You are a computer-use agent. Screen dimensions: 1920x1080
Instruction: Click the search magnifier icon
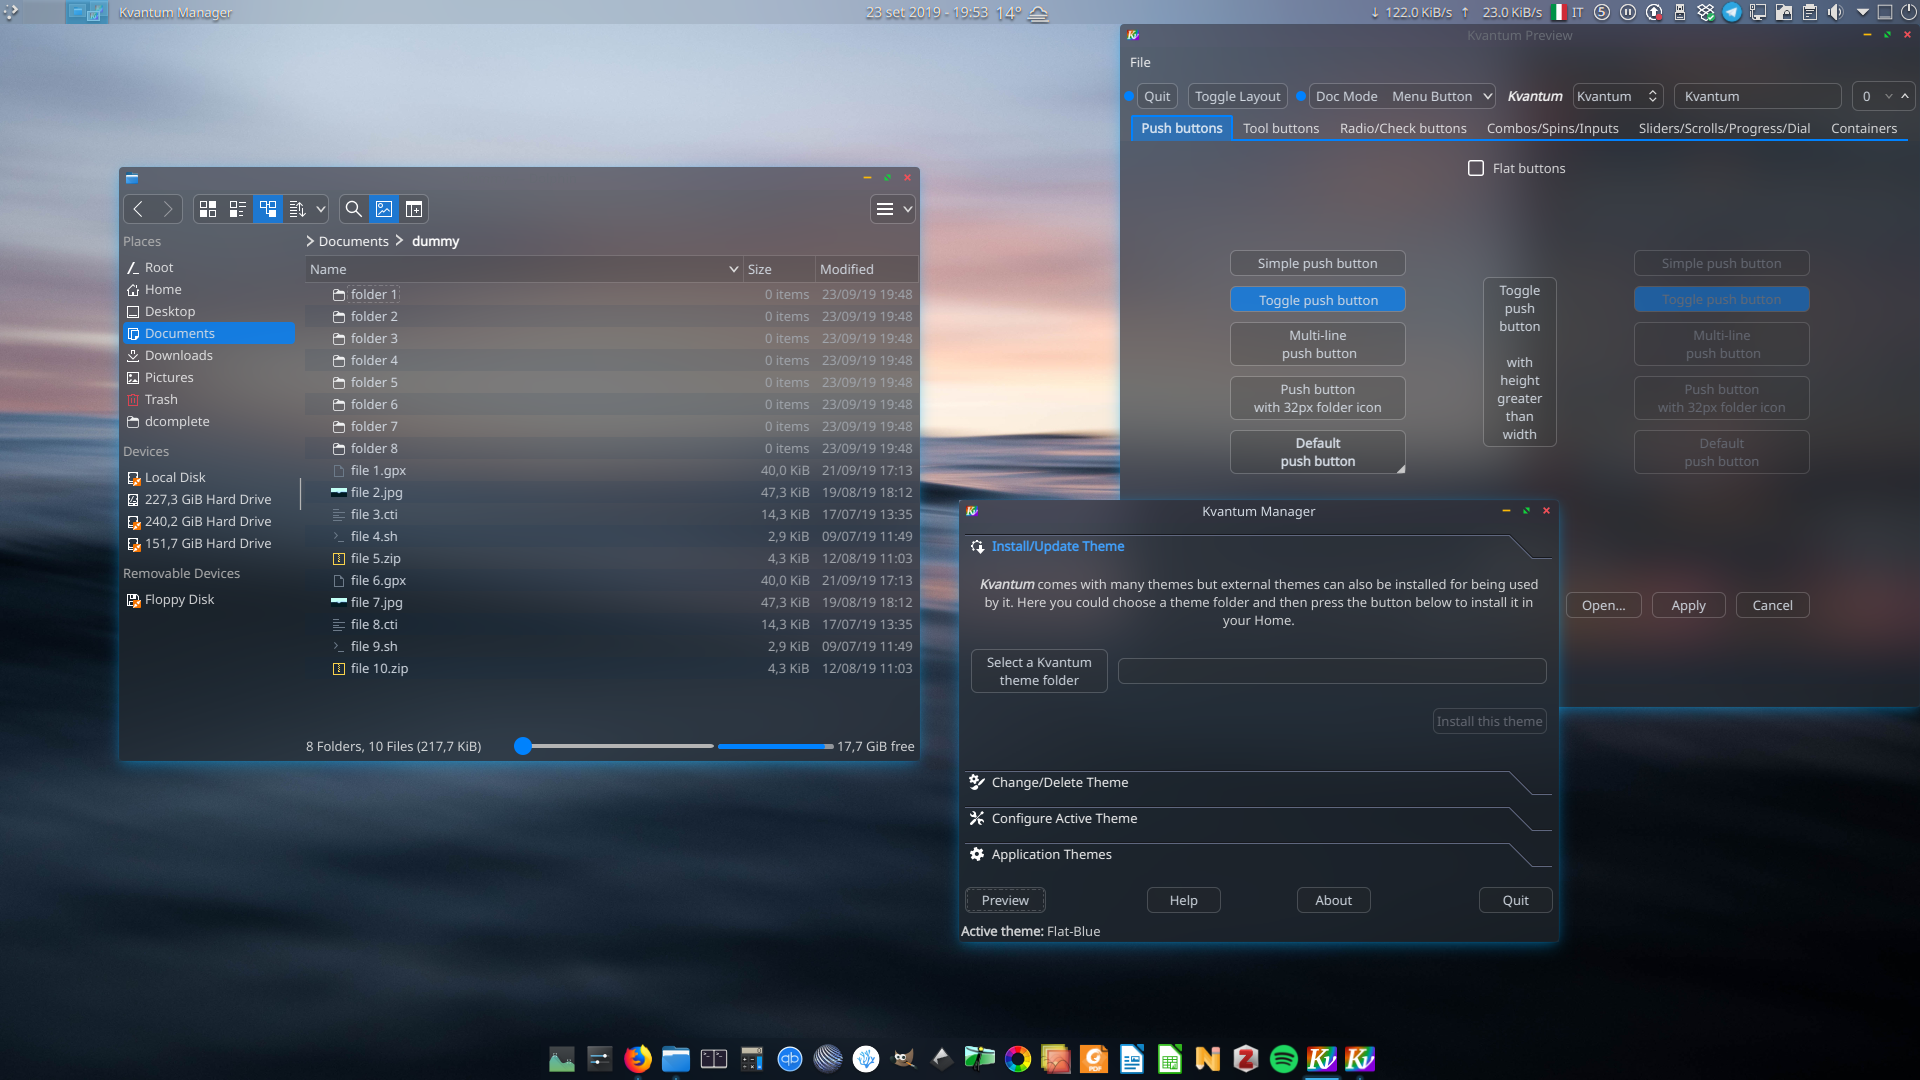point(353,209)
